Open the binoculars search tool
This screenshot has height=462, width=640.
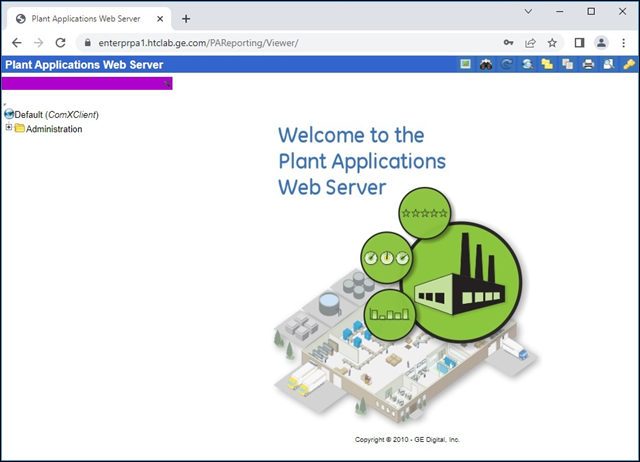486,64
